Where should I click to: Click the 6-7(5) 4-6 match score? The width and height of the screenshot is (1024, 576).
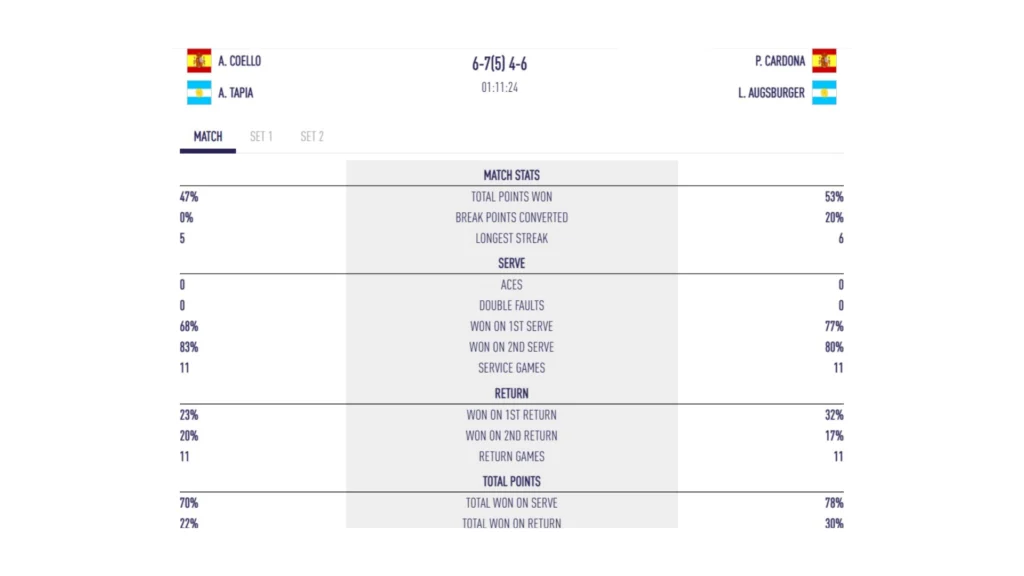click(x=500, y=63)
